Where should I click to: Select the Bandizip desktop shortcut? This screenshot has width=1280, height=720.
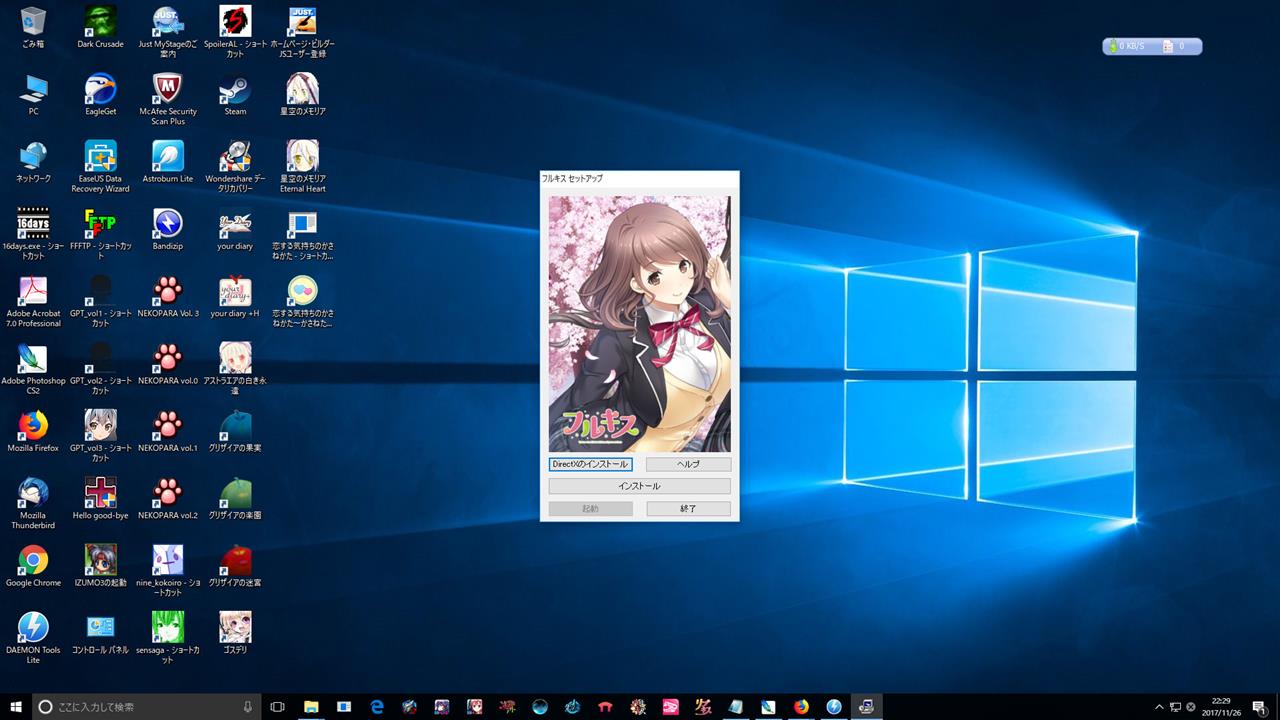(x=168, y=230)
